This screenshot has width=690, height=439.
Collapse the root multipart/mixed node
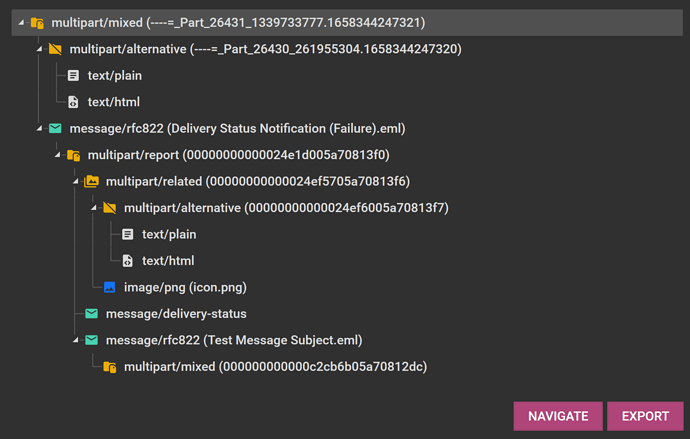pos(21,22)
